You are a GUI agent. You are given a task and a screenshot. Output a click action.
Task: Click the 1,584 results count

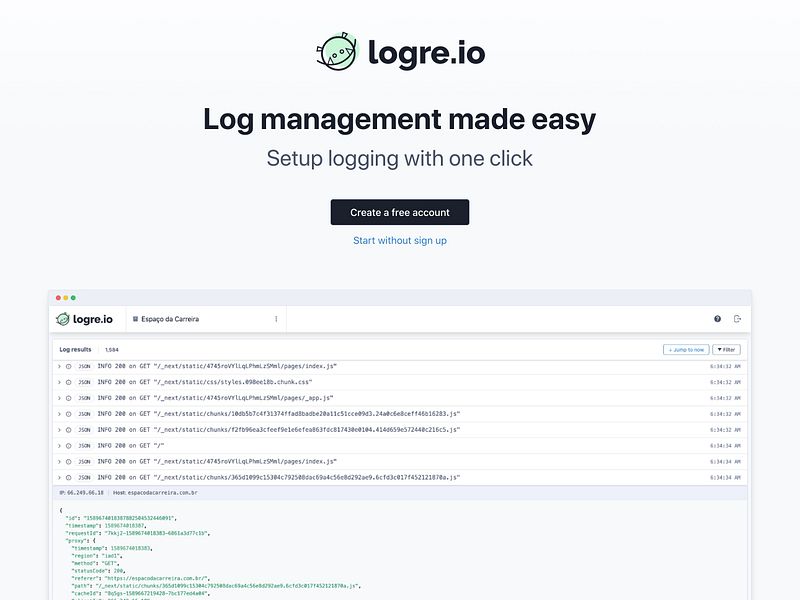coord(112,350)
